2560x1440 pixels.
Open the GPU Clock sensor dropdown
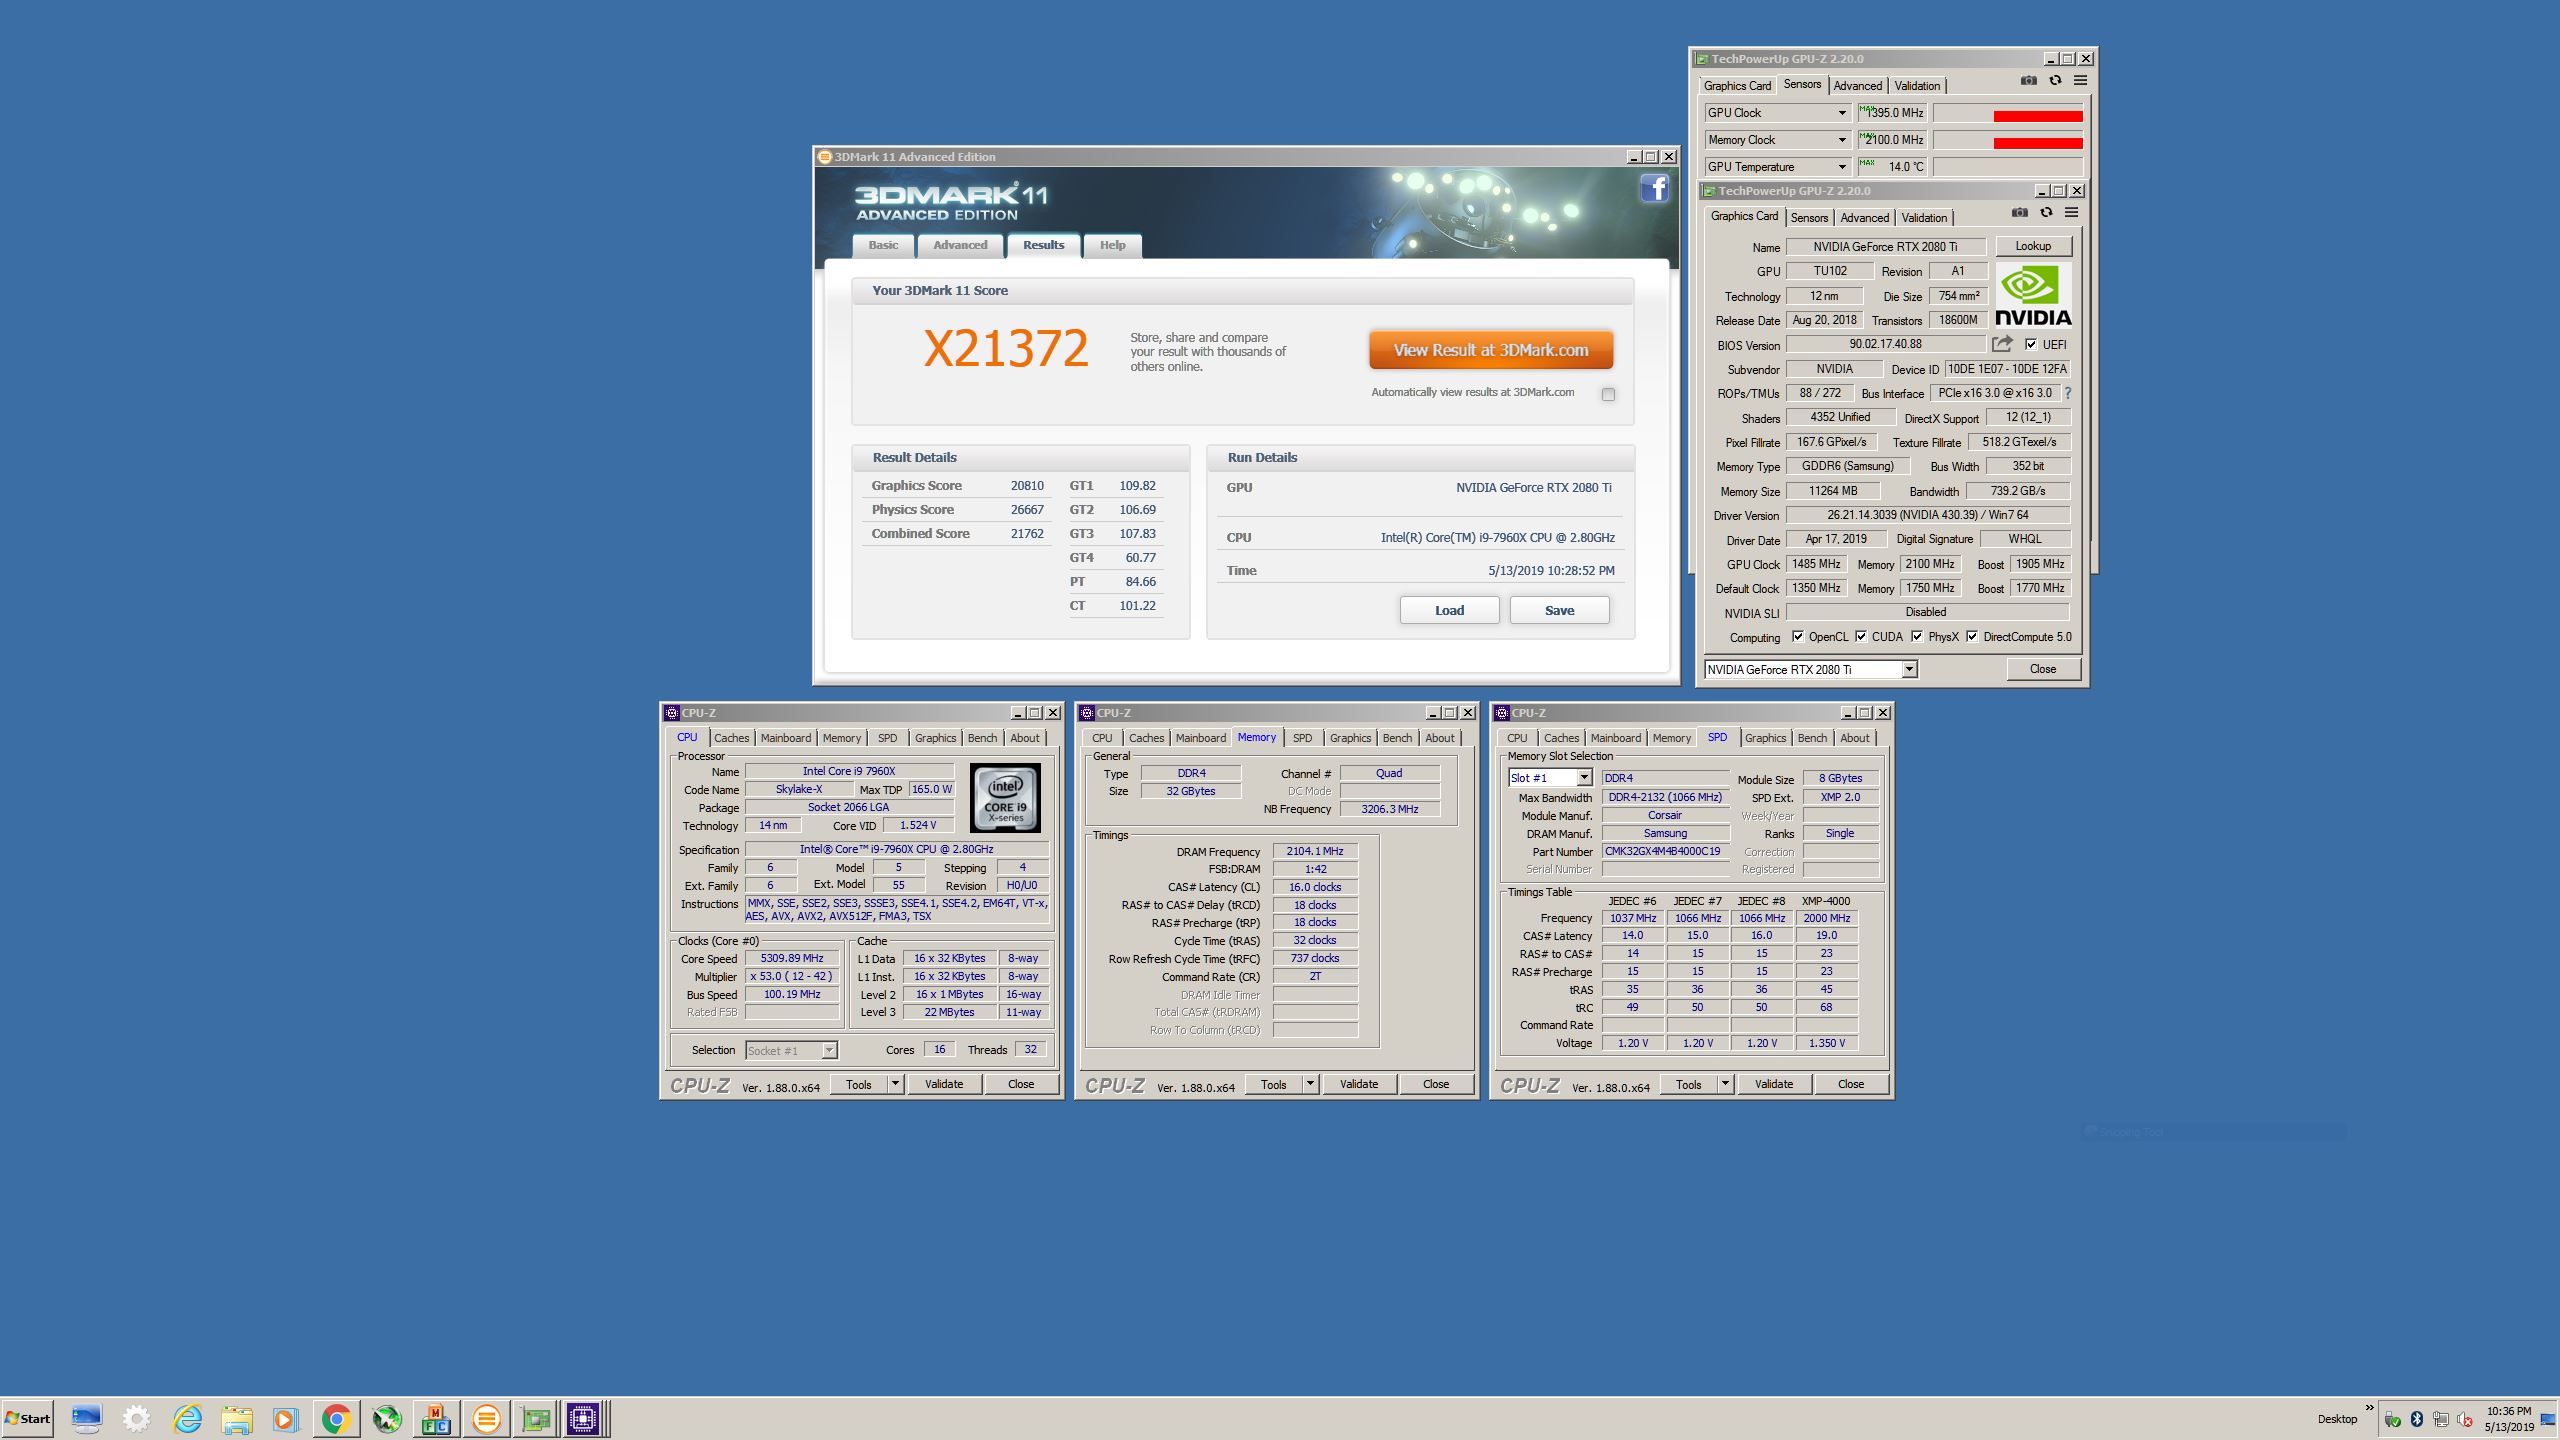(x=1842, y=113)
